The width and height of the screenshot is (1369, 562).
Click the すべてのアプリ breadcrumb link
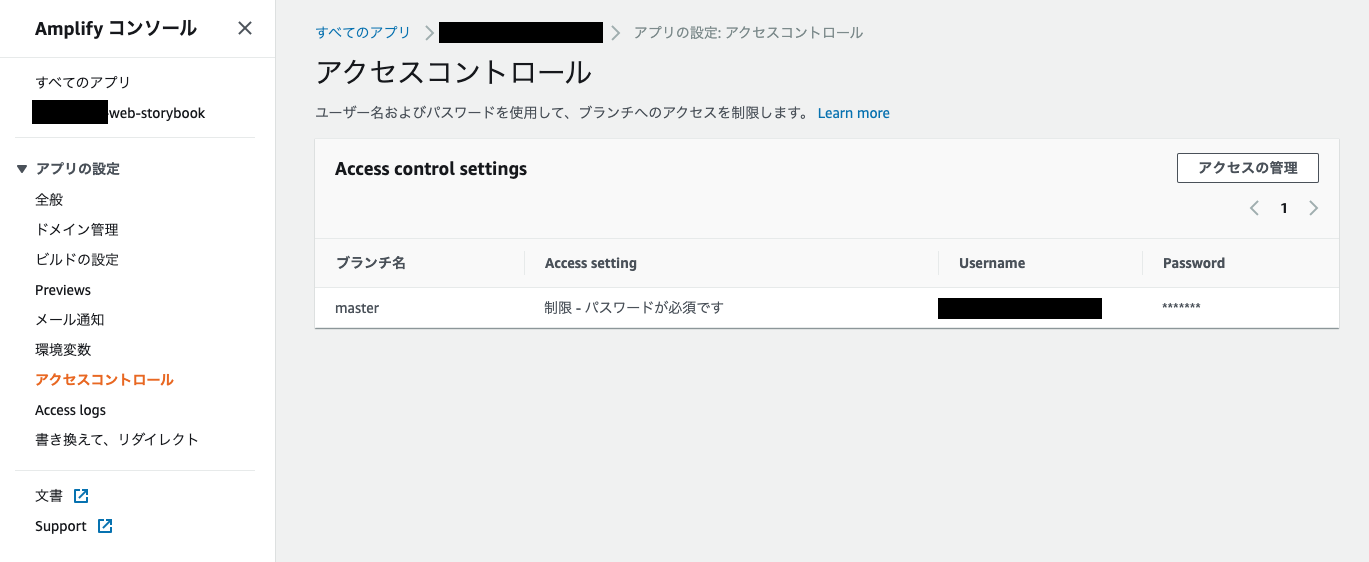363,32
